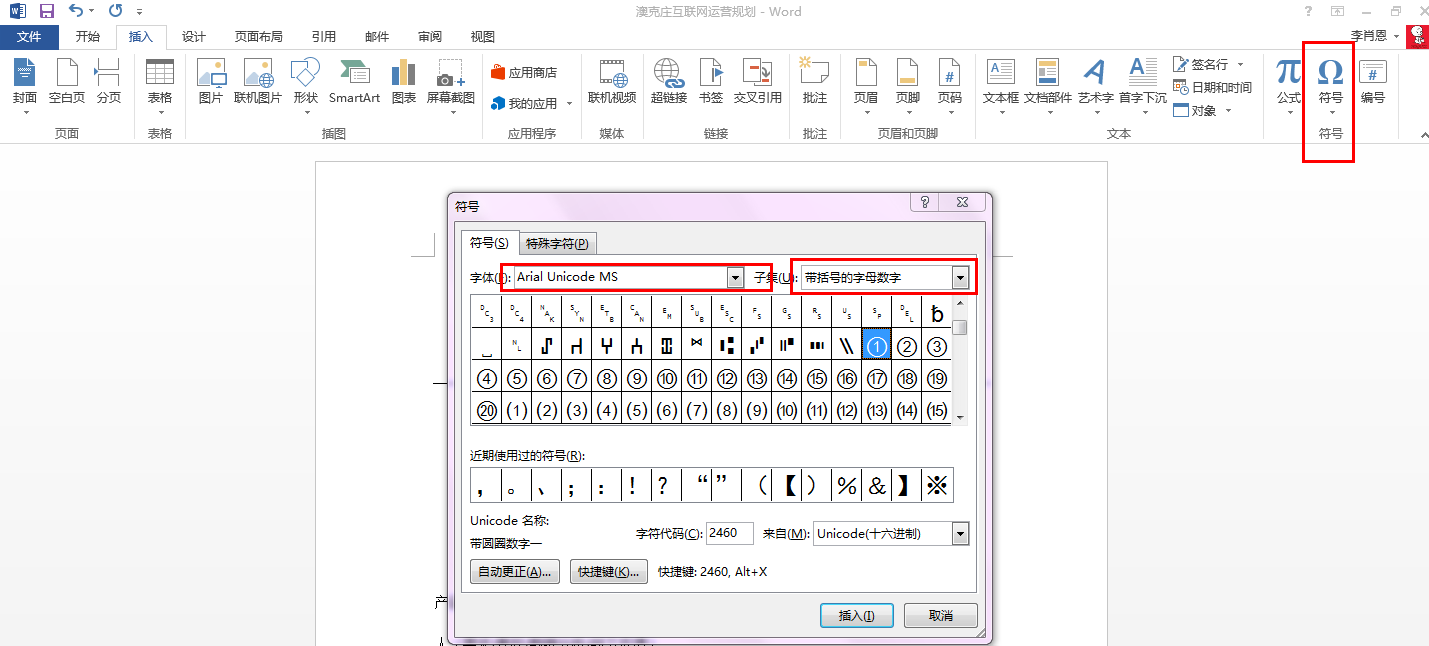Switch to the 开始 home tab

pyautogui.click(x=88, y=37)
